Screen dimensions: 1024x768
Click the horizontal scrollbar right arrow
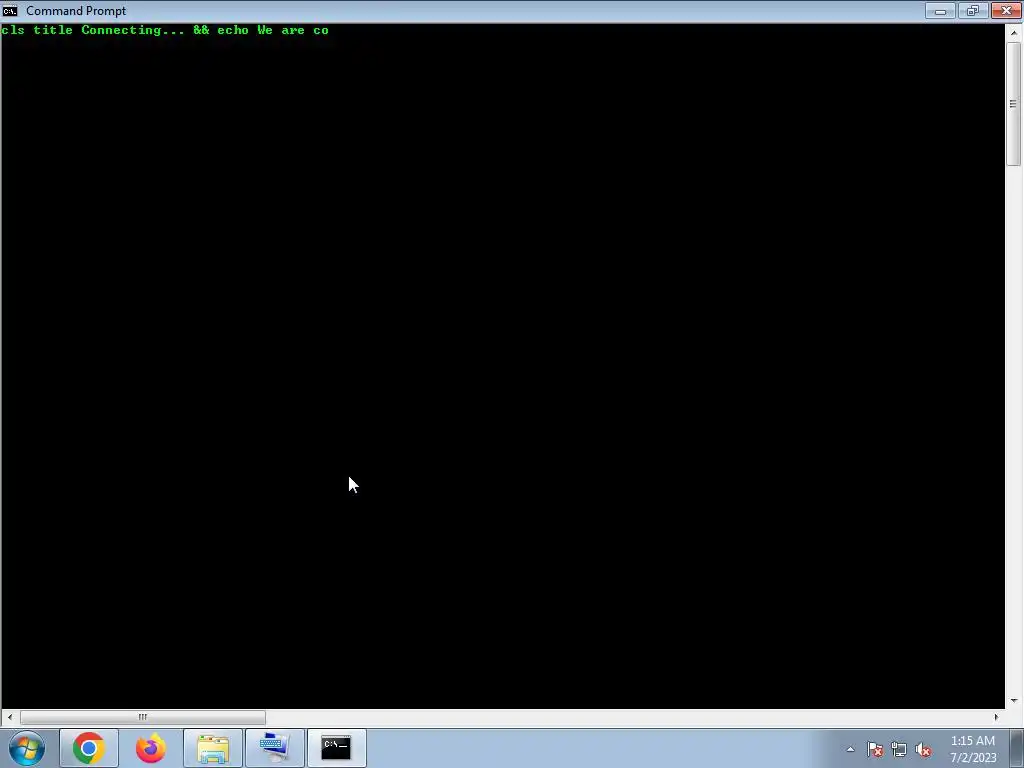(x=996, y=717)
